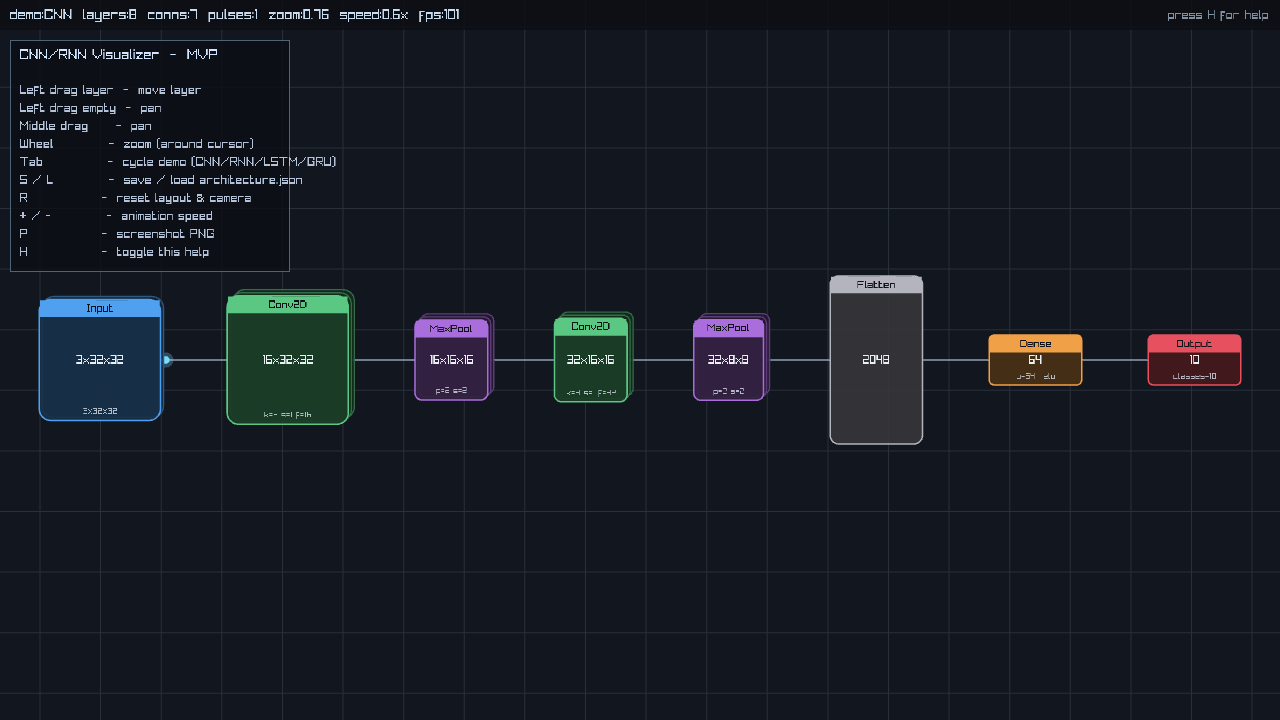Click the "P - screenshot PNG" help line
This screenshot has height=720, width=1280.
(117, 234)
